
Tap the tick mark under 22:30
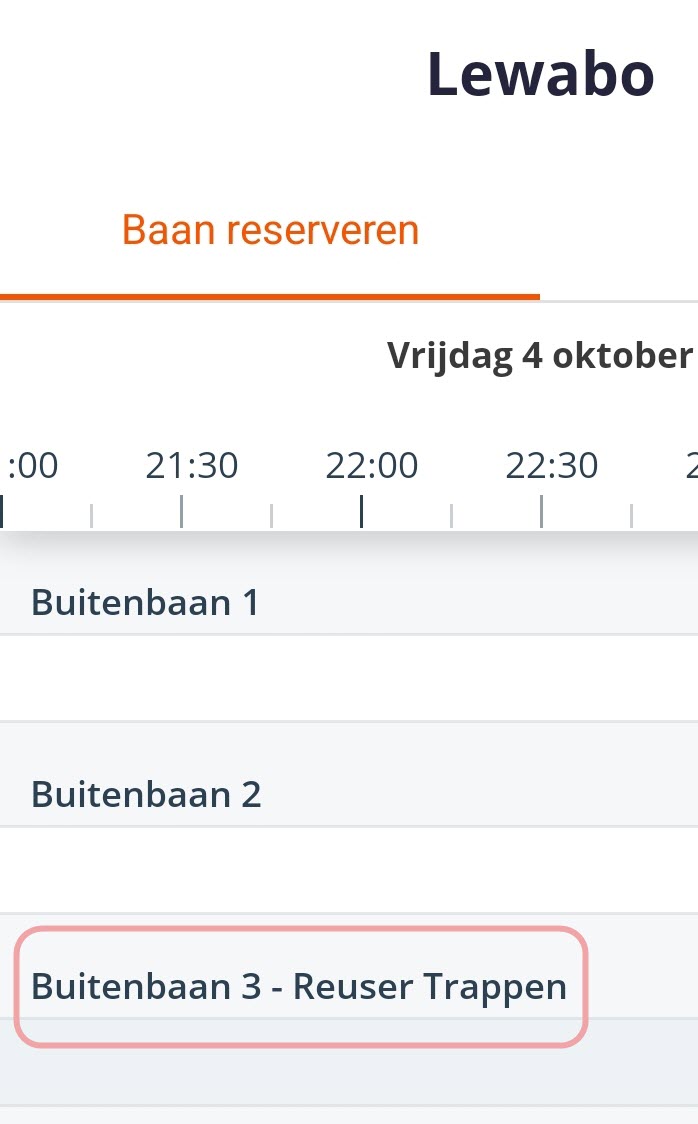coord(541,512)
